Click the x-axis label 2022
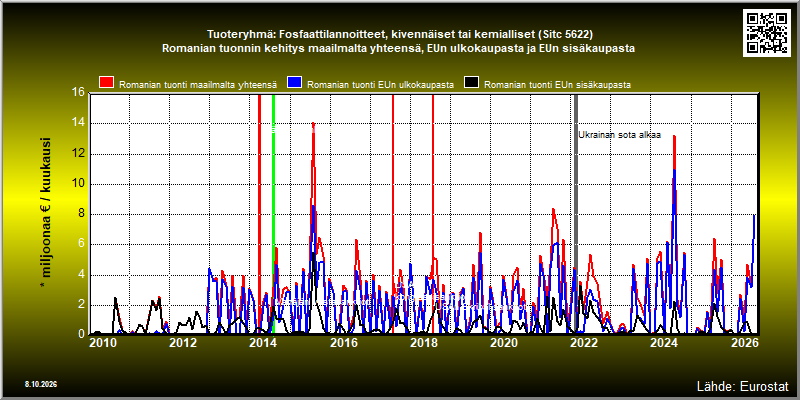 tap(584, 343)
